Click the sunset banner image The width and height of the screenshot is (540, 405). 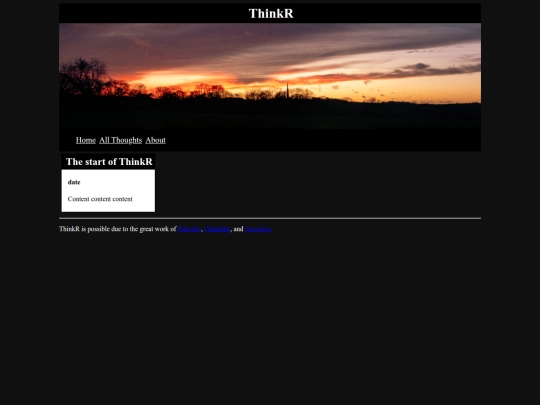click(270, 76)
